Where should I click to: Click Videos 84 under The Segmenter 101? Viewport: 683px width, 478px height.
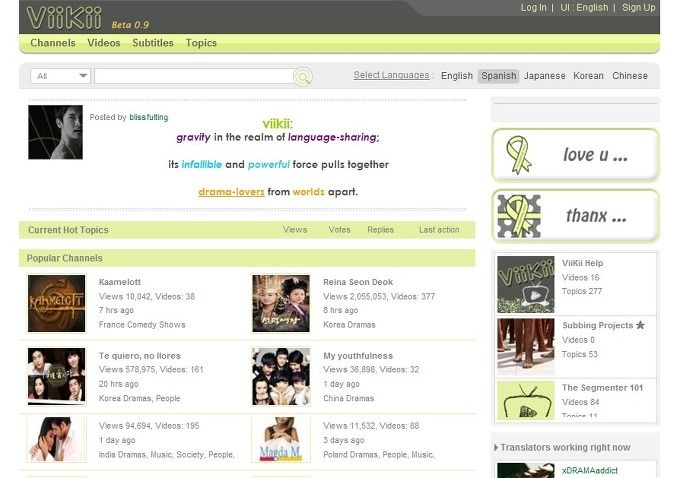(581, 402)
